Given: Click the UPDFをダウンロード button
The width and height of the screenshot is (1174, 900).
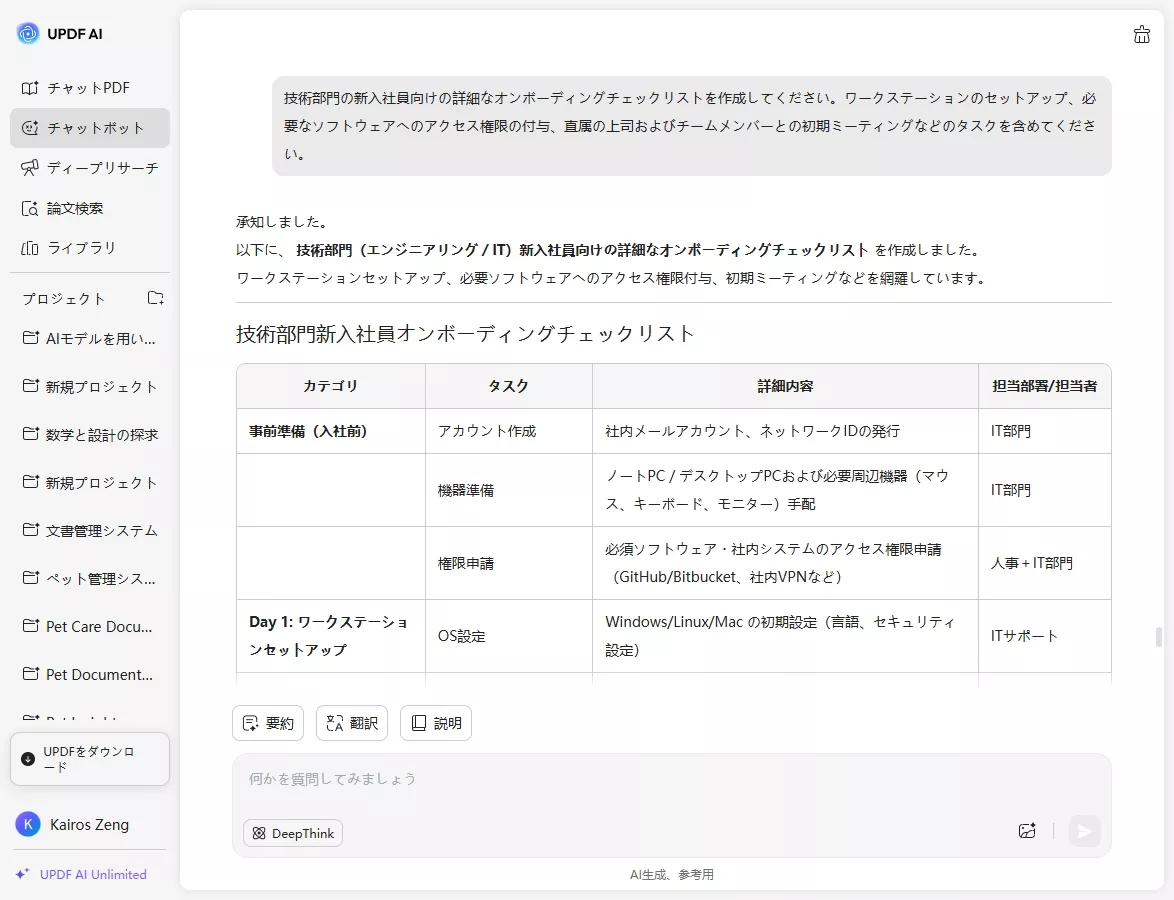Looking at the screenshot, I should pyautogui.click(x=89, y=759).
